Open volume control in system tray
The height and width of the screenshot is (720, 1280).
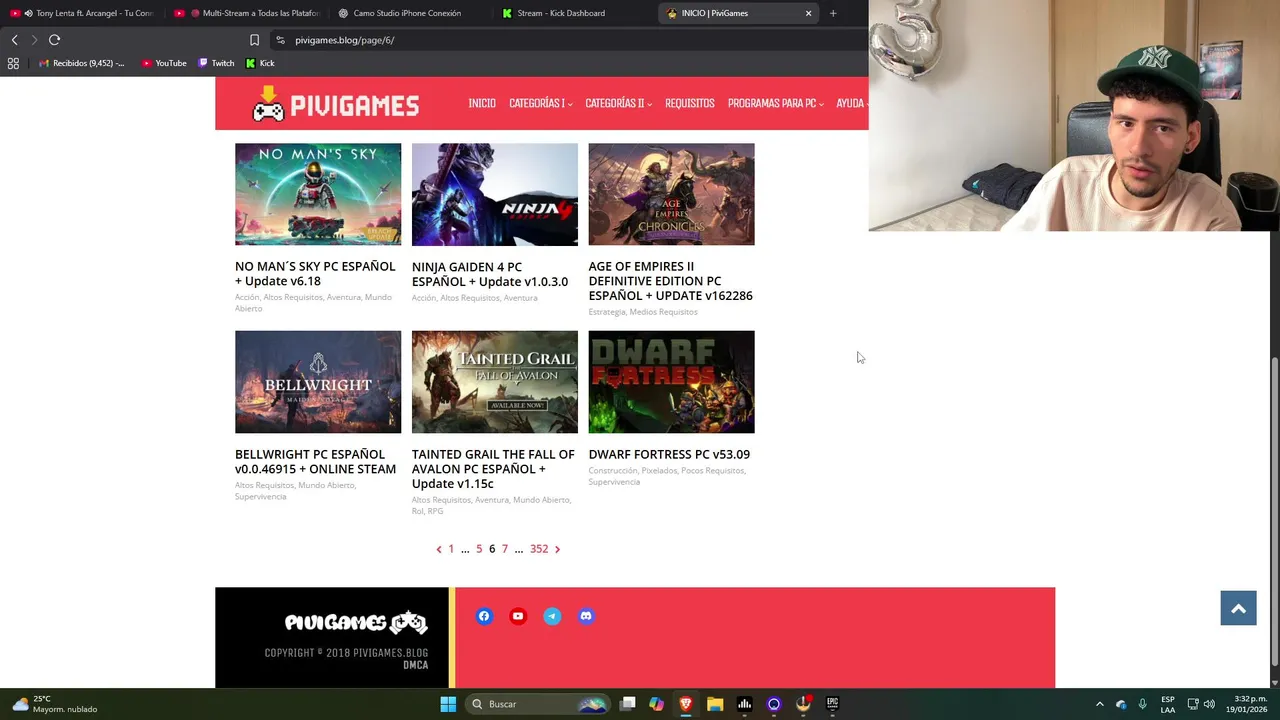tap(1209, 704)
